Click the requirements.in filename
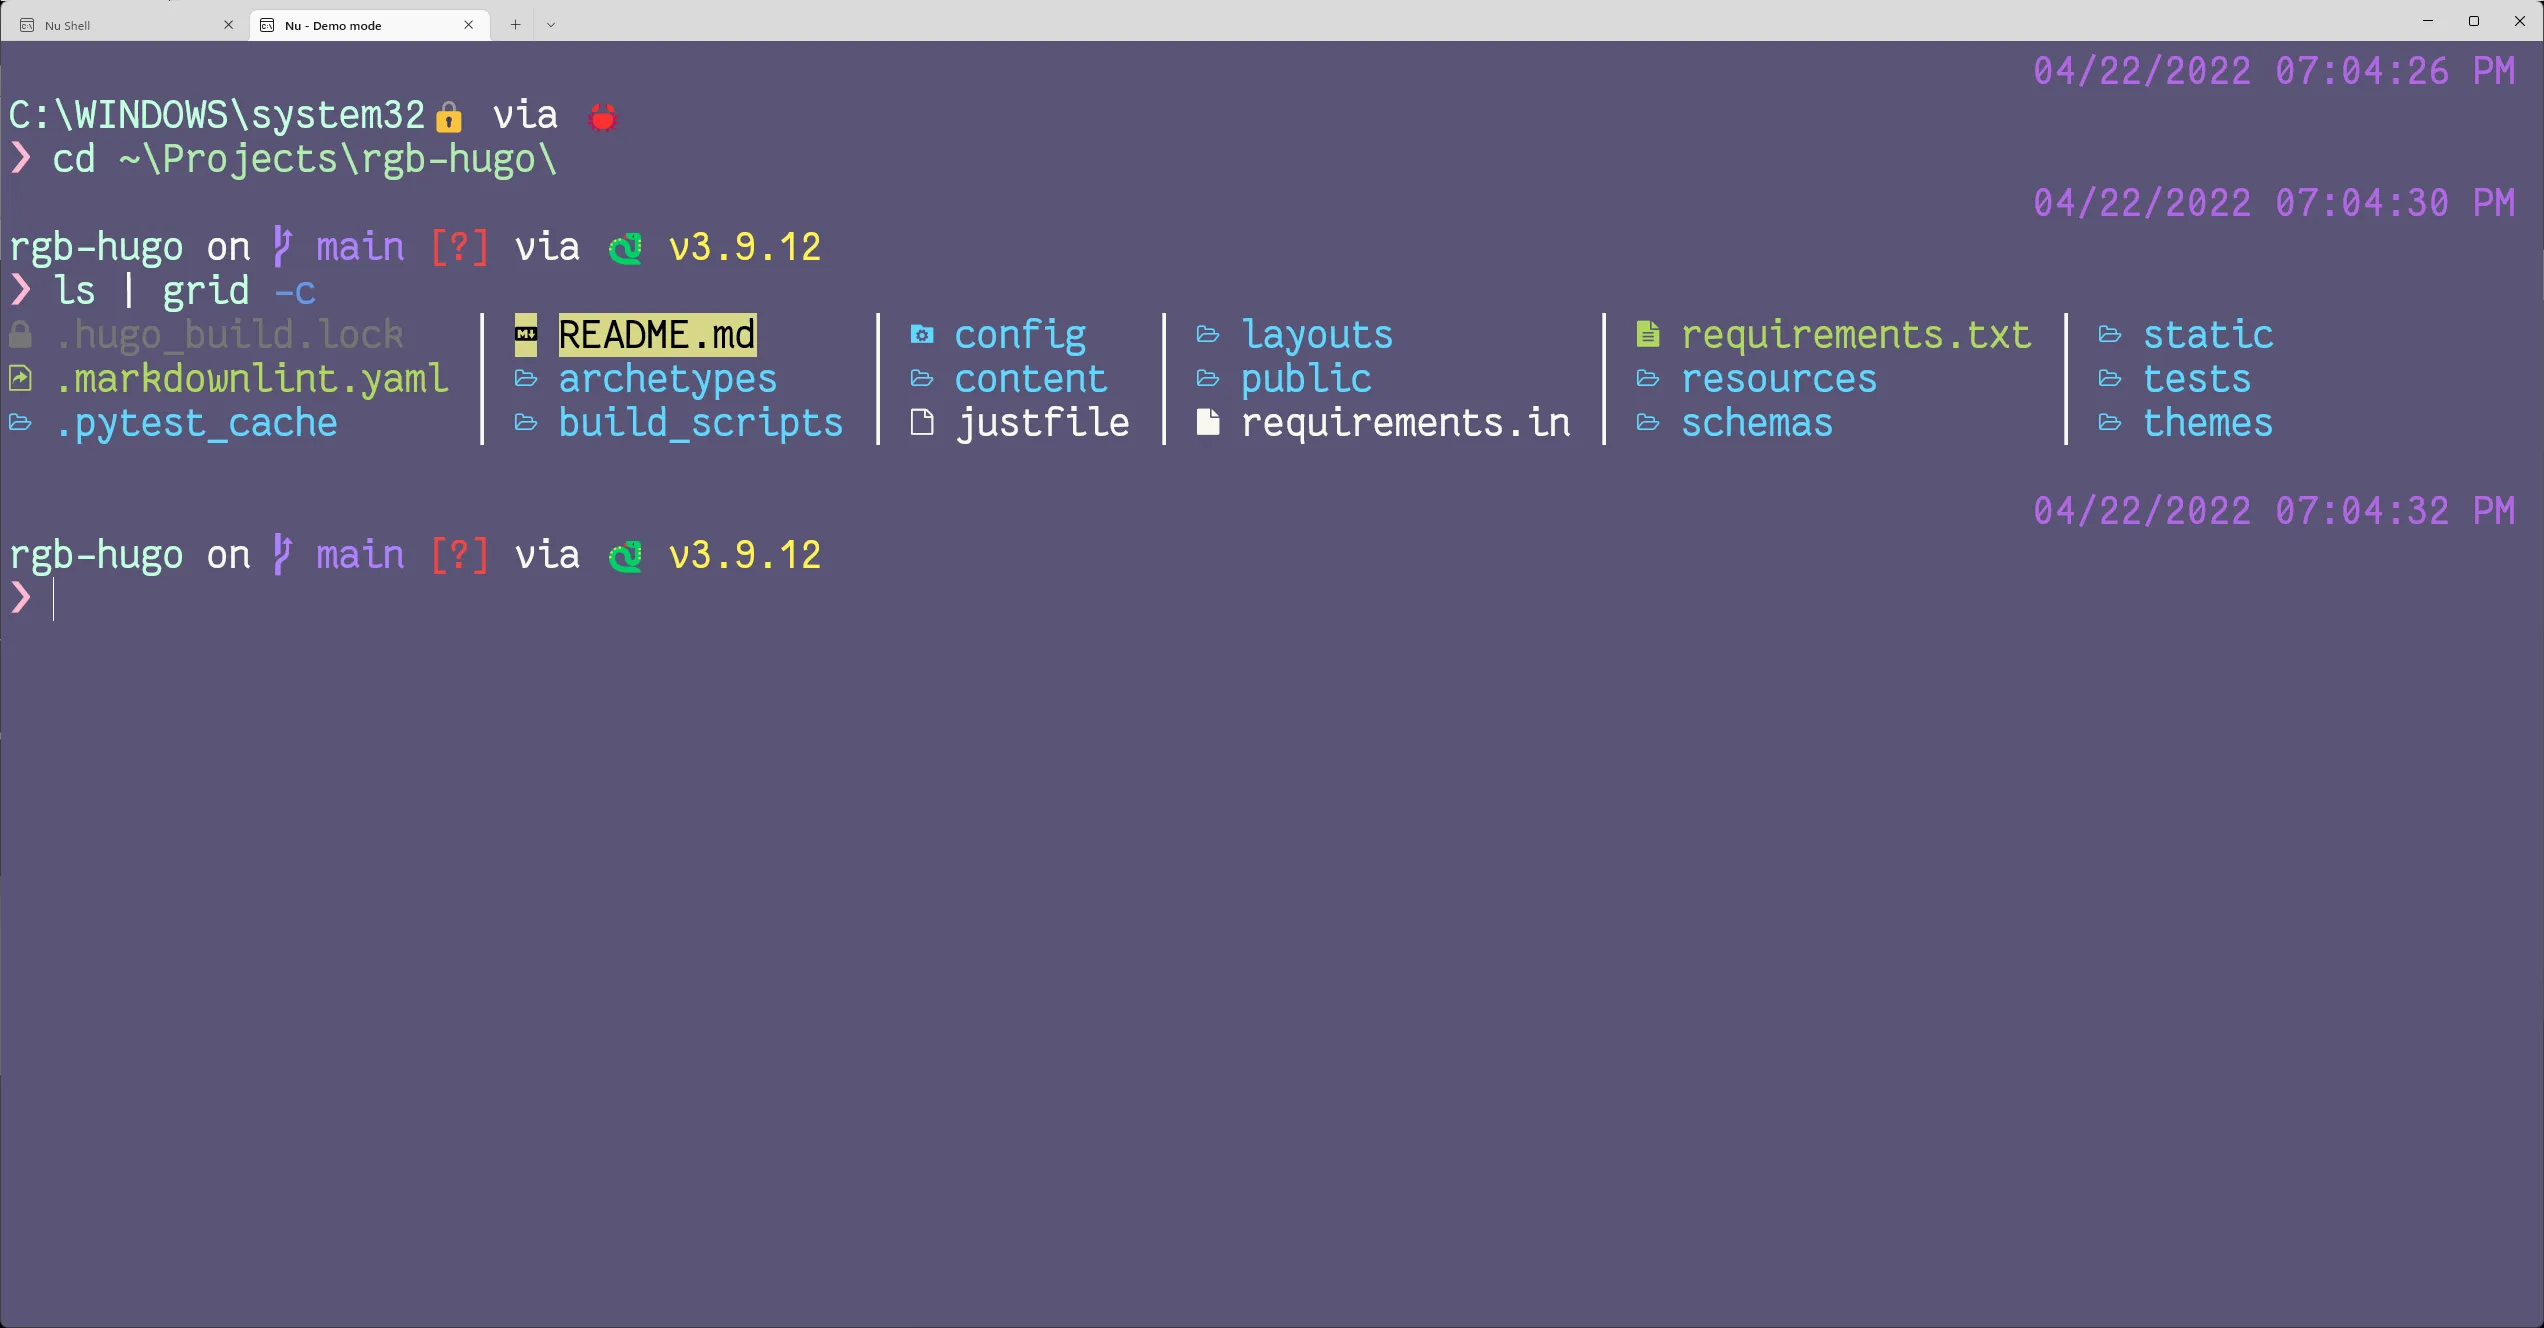Viewport: 2544px width, 1328px height. (x=1405, y=423)
